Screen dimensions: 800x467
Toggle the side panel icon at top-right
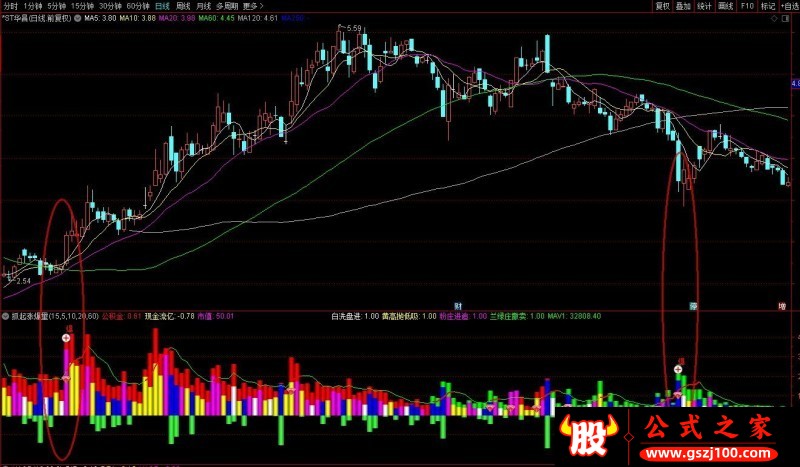tap(786, 18)
